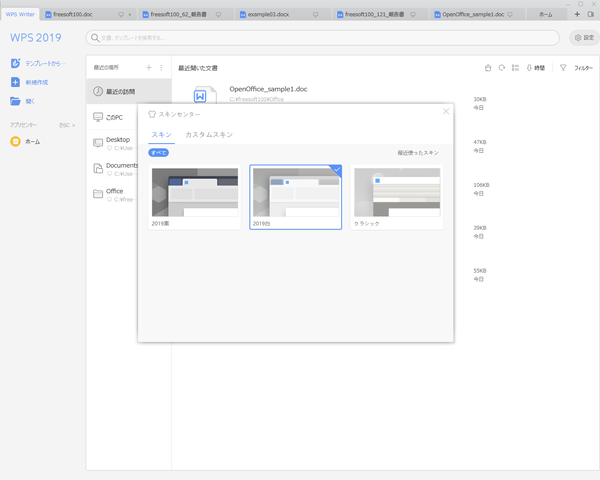Click the 最近開いた文書 heading

(x=198, y=68)
